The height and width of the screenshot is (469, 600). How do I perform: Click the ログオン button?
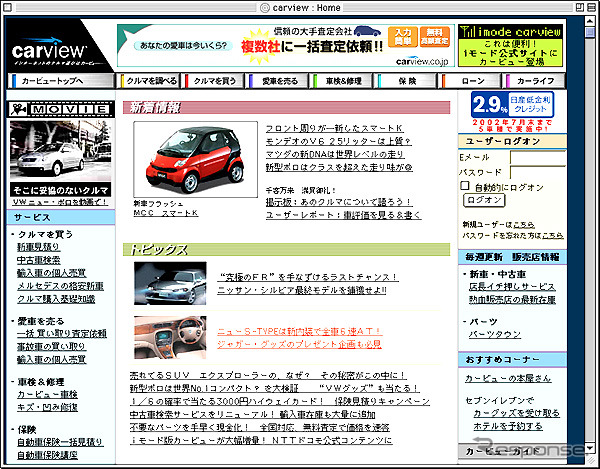tap(484, 200)
